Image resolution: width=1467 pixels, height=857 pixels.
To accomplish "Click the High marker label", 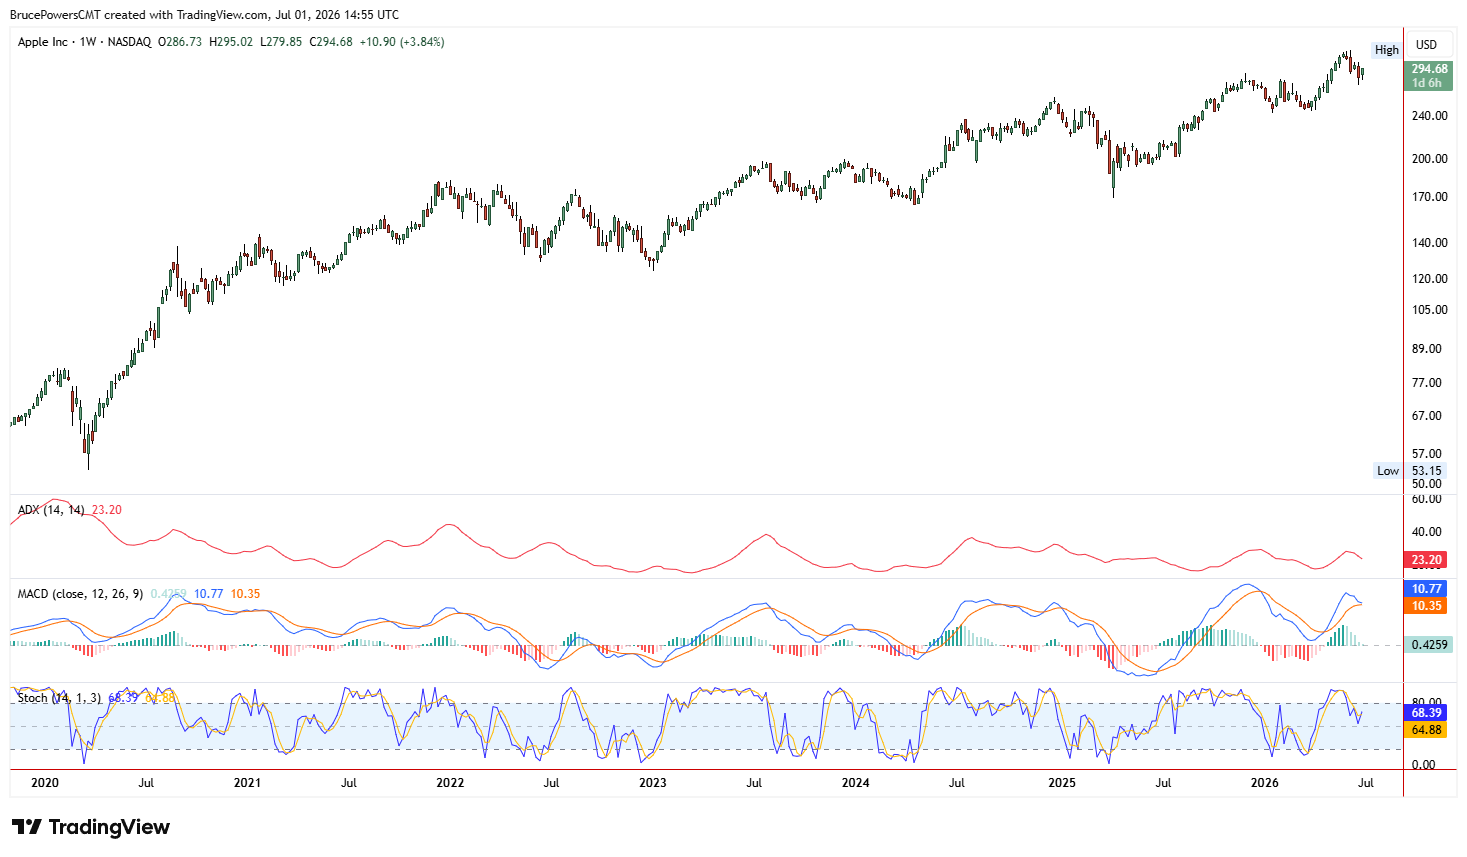I will pos(1386,50).
